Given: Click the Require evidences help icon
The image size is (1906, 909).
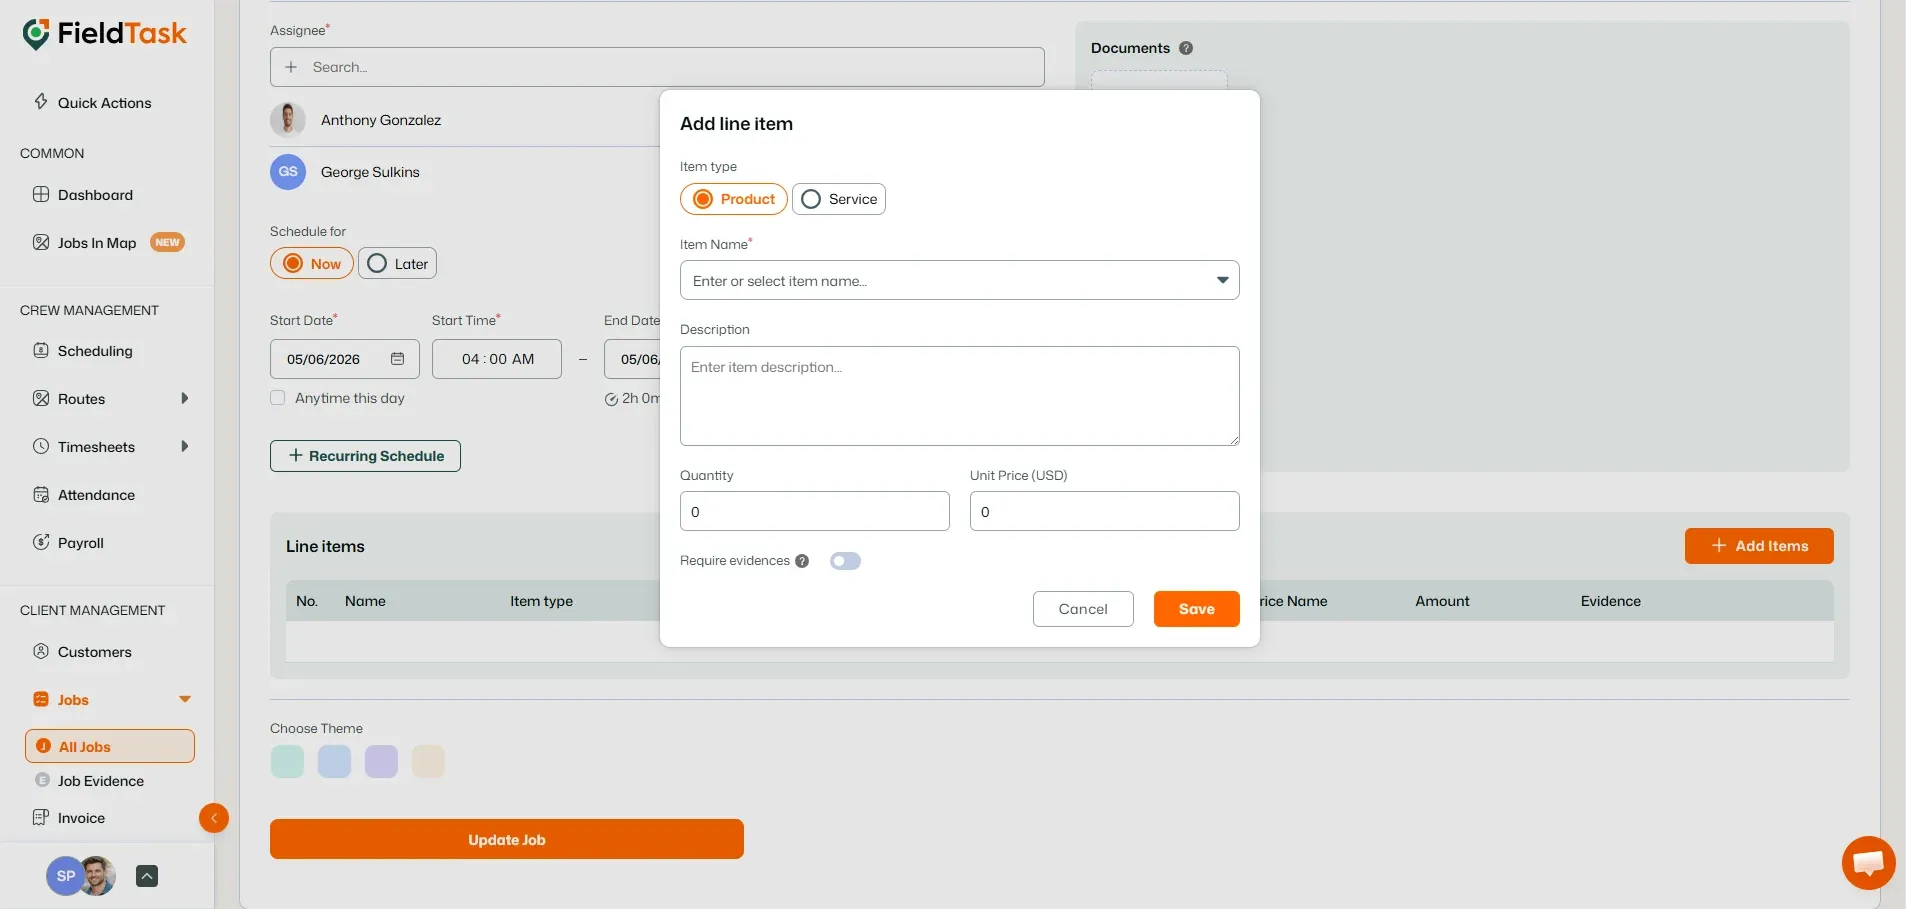Looking at the screenshot, I should tap(802, 561).
